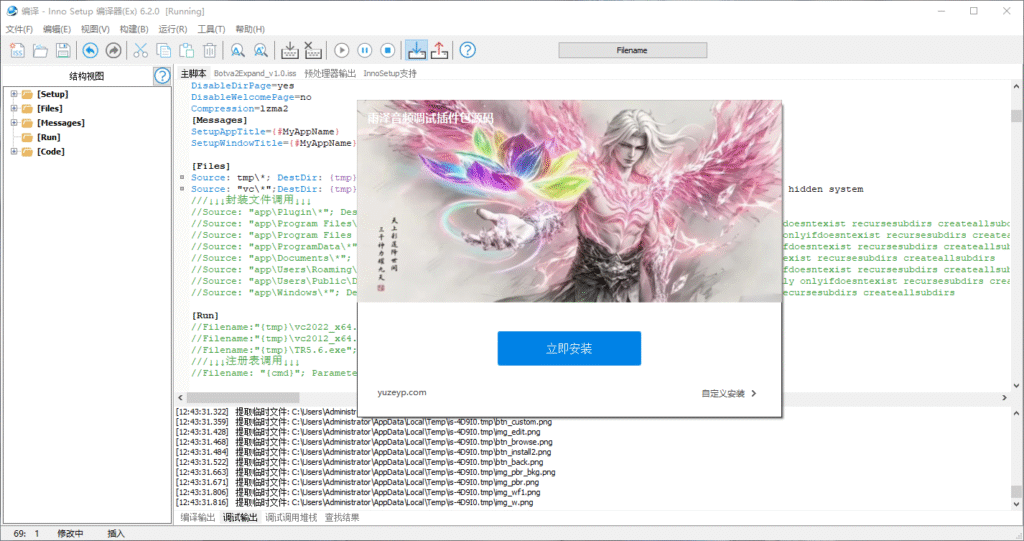Stop the running installer
1024x541 pixels.
click(x=387, y=50)
